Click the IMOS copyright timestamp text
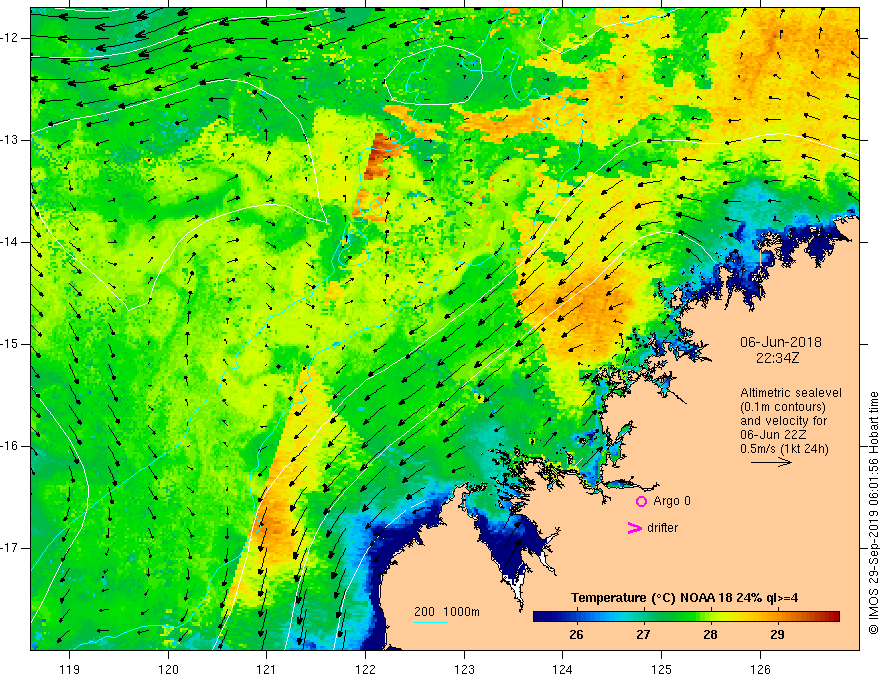Viewport: 880px width, 680px height. 873,513
